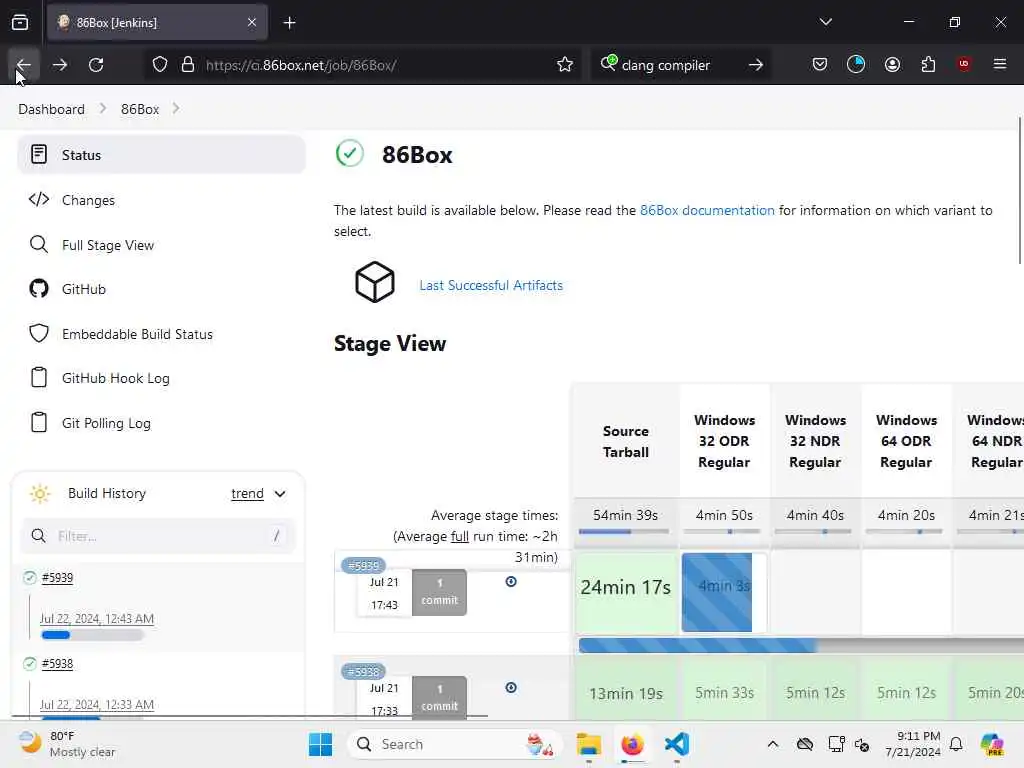Screen dimensions: 1024x768
Task: Open the Pocket save icon
Action: point(820,64)
